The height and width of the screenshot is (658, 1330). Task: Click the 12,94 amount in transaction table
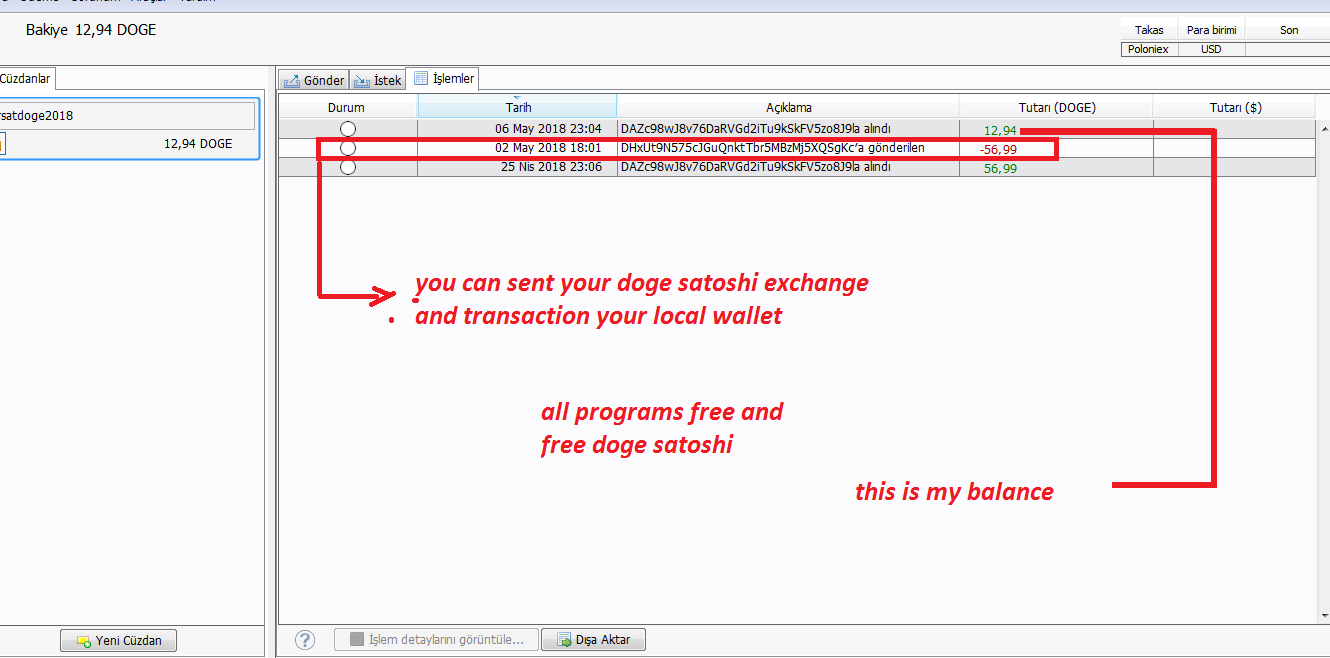tap(1000, 130)
